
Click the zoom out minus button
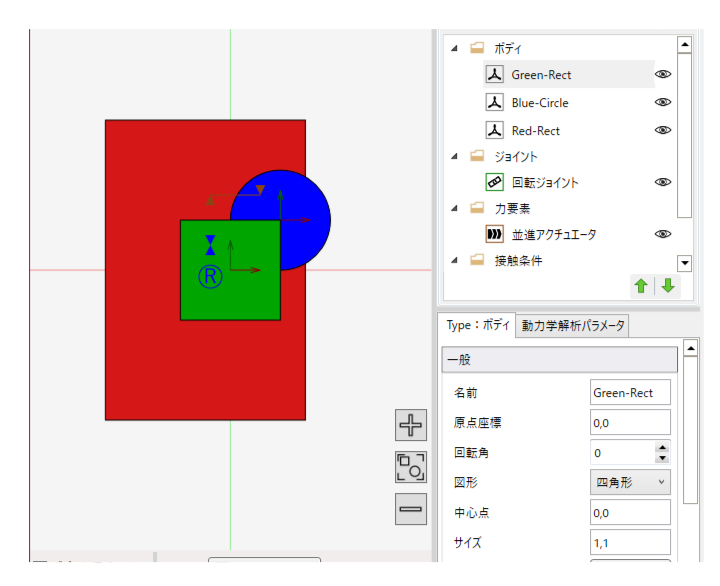[x=411, y=509]
